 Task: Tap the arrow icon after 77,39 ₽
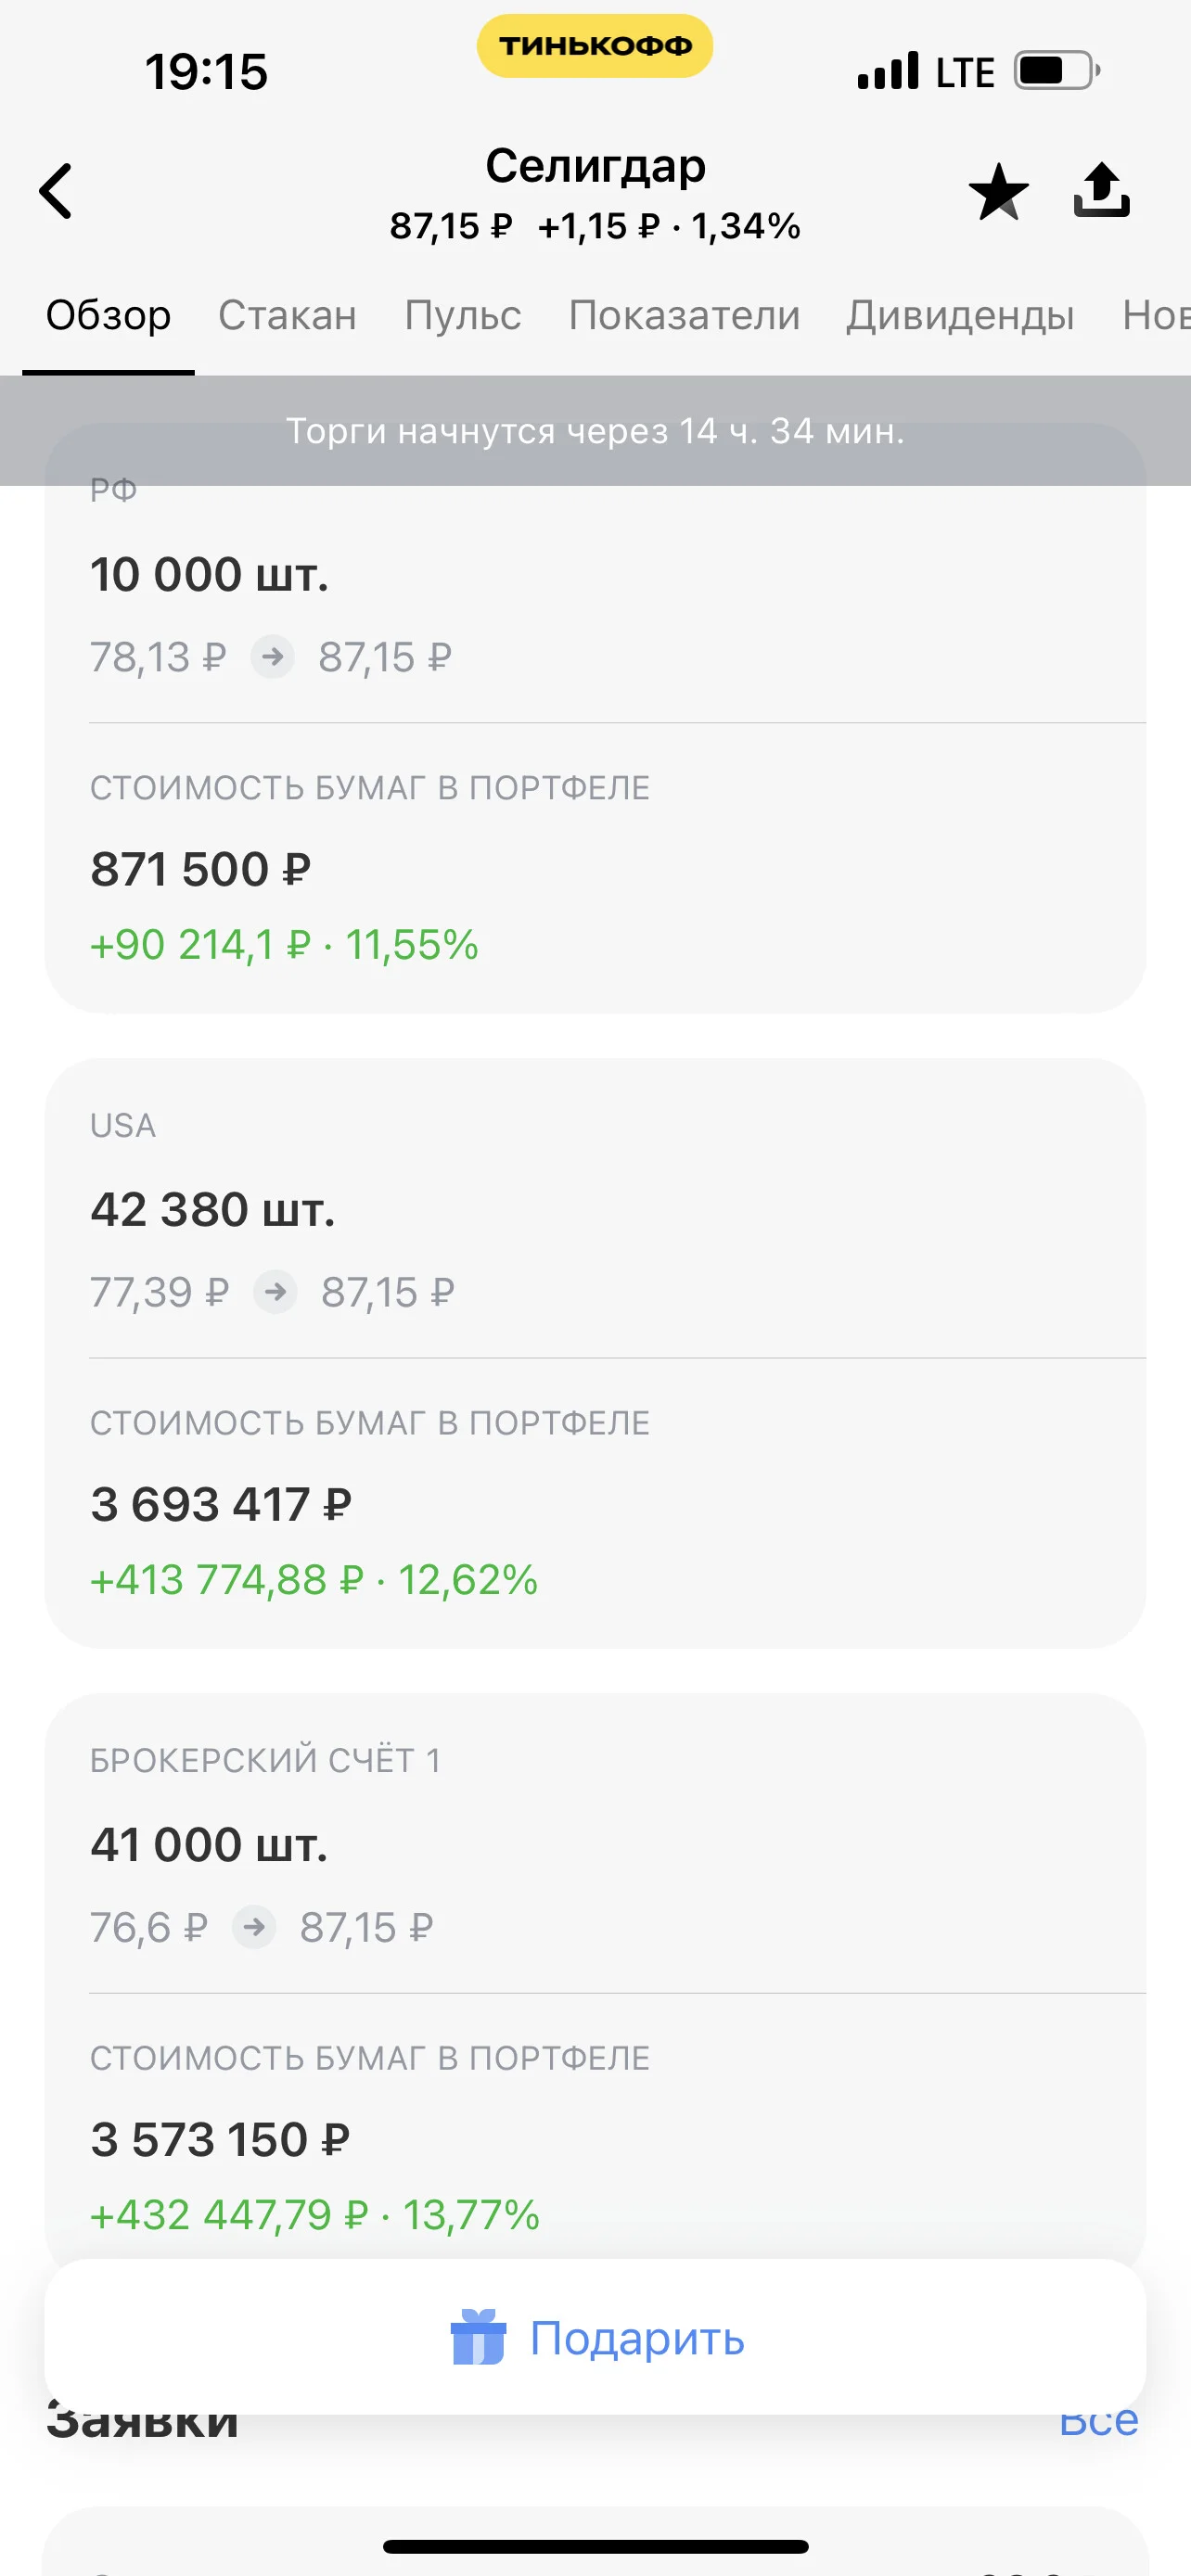point(275,1292)
